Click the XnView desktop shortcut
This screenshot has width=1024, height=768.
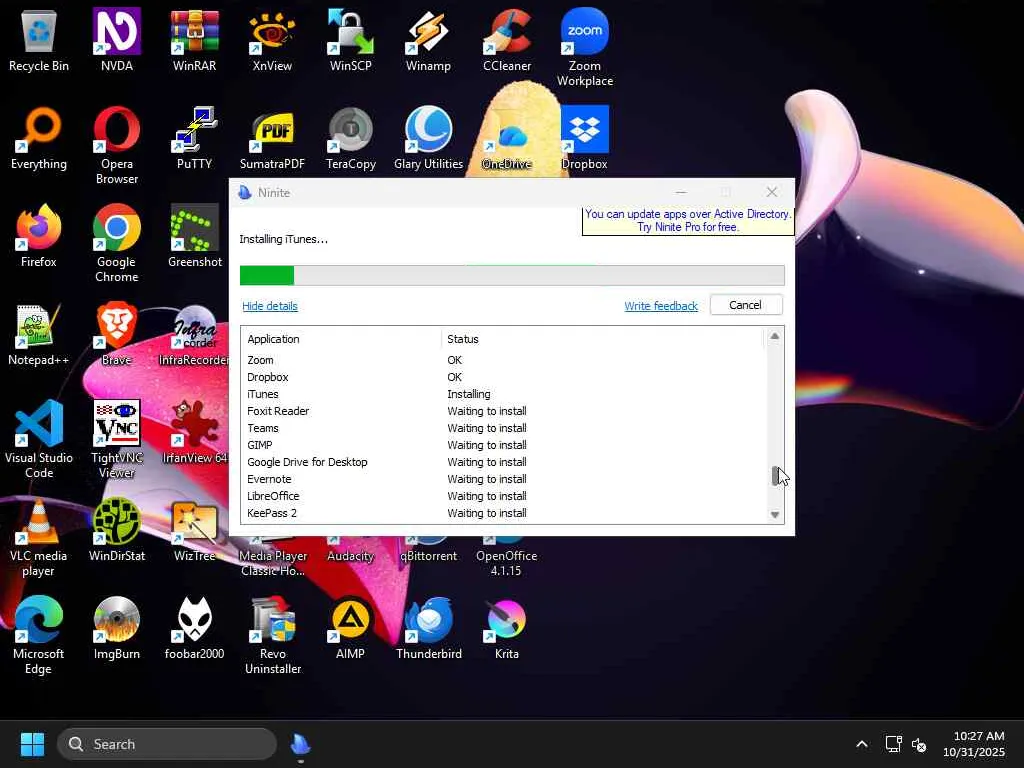tap(272, 40)
